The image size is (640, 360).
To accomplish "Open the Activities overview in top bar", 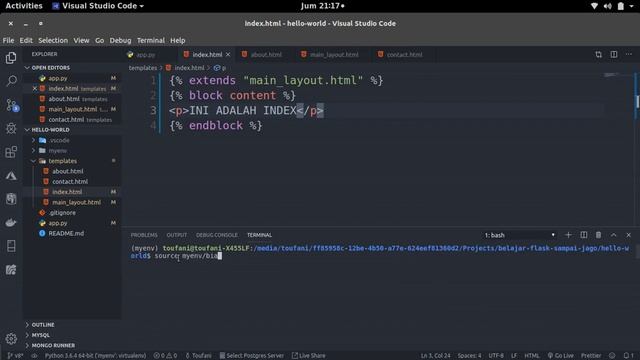I will 24,6.
